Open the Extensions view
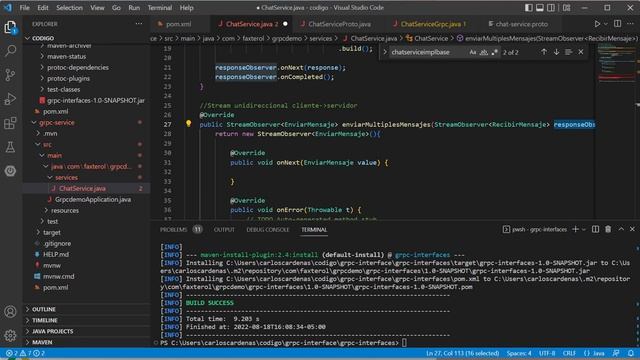 coord(10,123)
